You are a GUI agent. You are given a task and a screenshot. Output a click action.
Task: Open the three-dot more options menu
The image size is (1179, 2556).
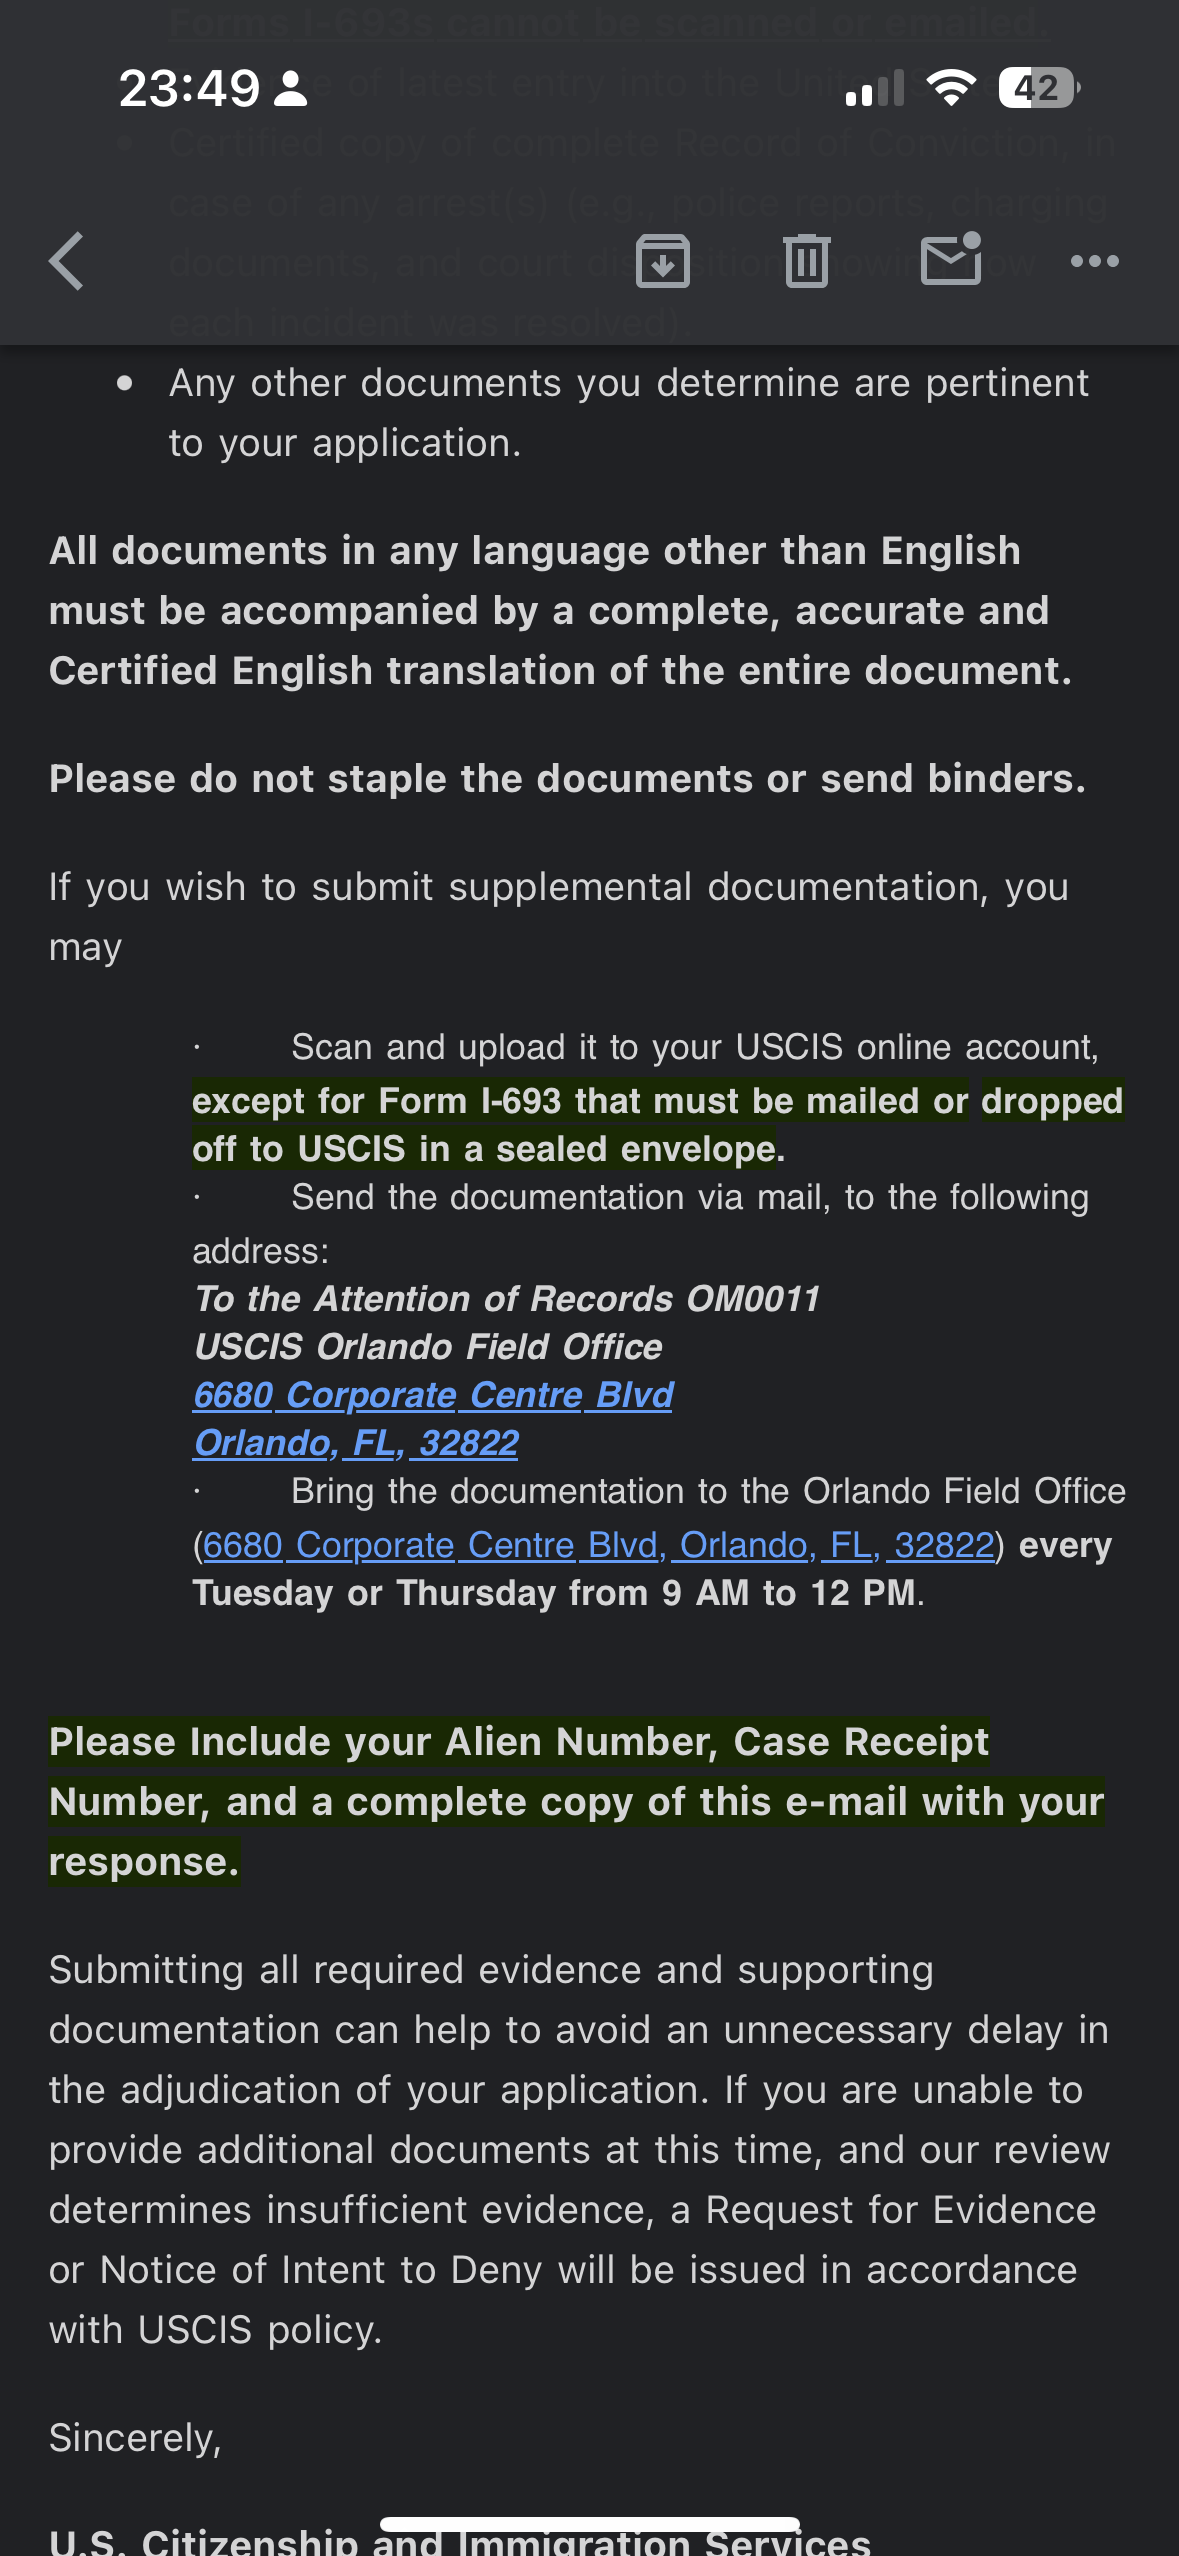[x=1094, y=261]
